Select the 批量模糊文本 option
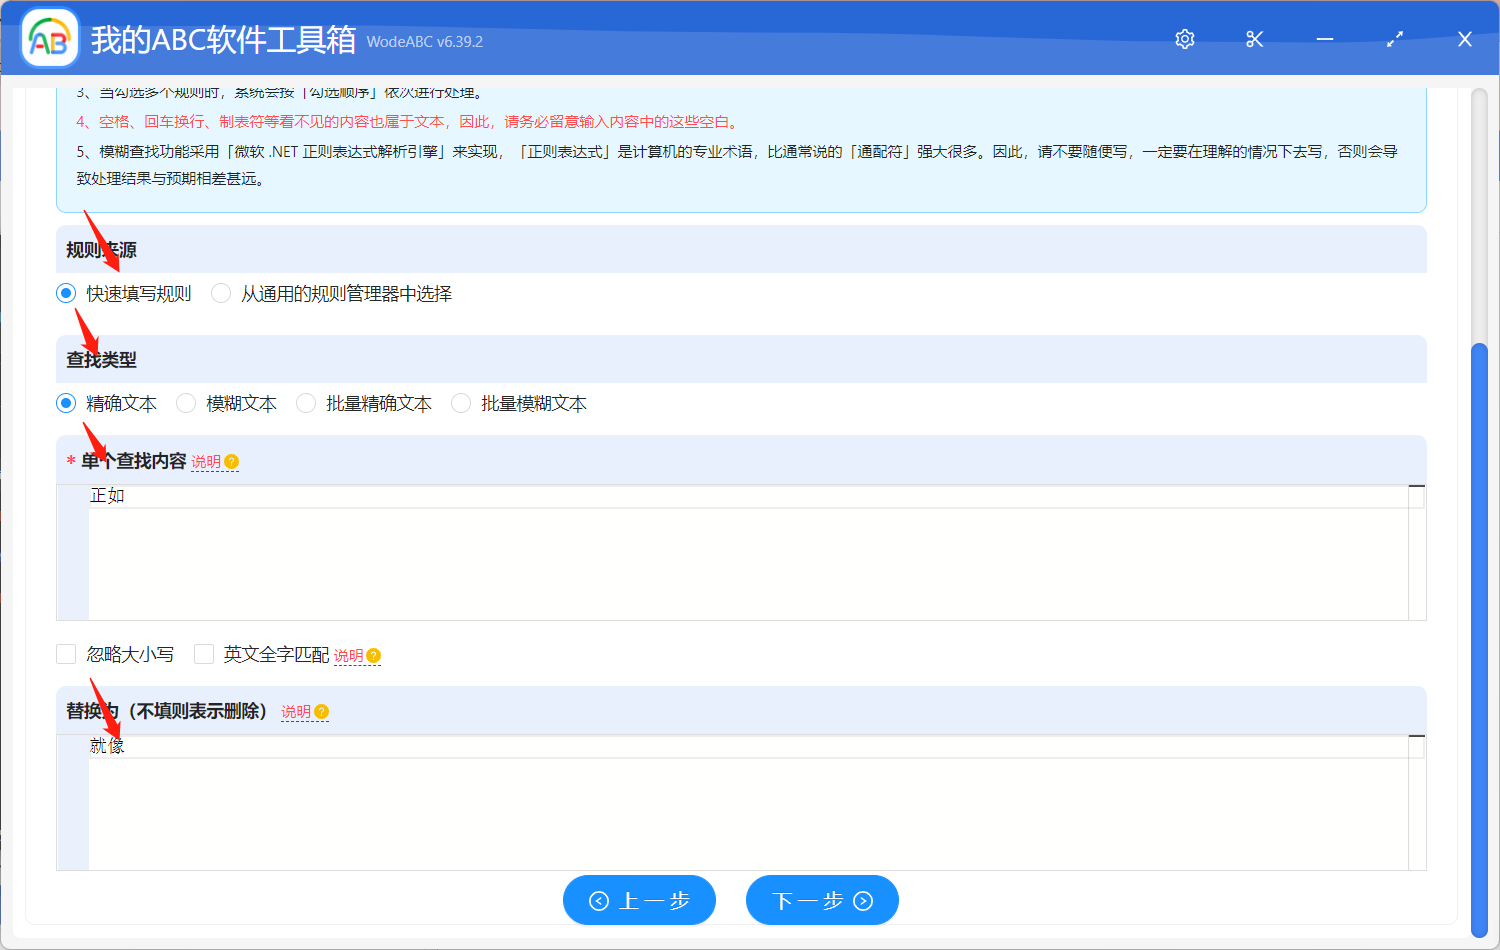 (x=460, y=403)
